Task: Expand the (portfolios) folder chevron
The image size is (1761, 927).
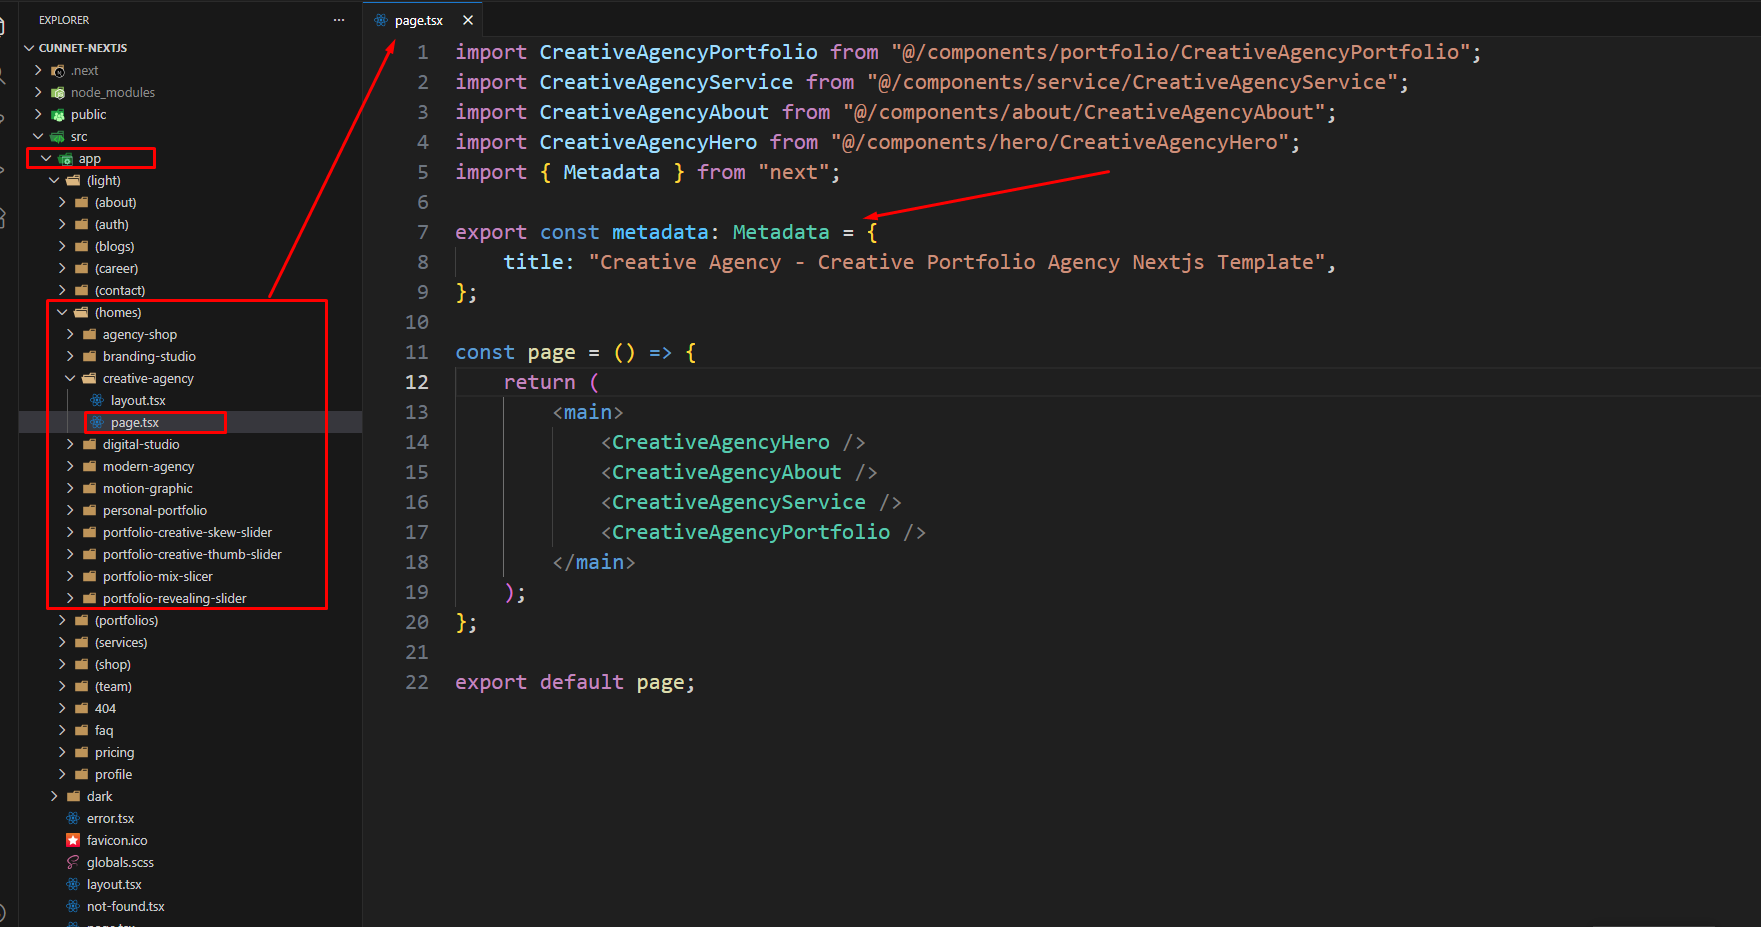Action: 62,620
